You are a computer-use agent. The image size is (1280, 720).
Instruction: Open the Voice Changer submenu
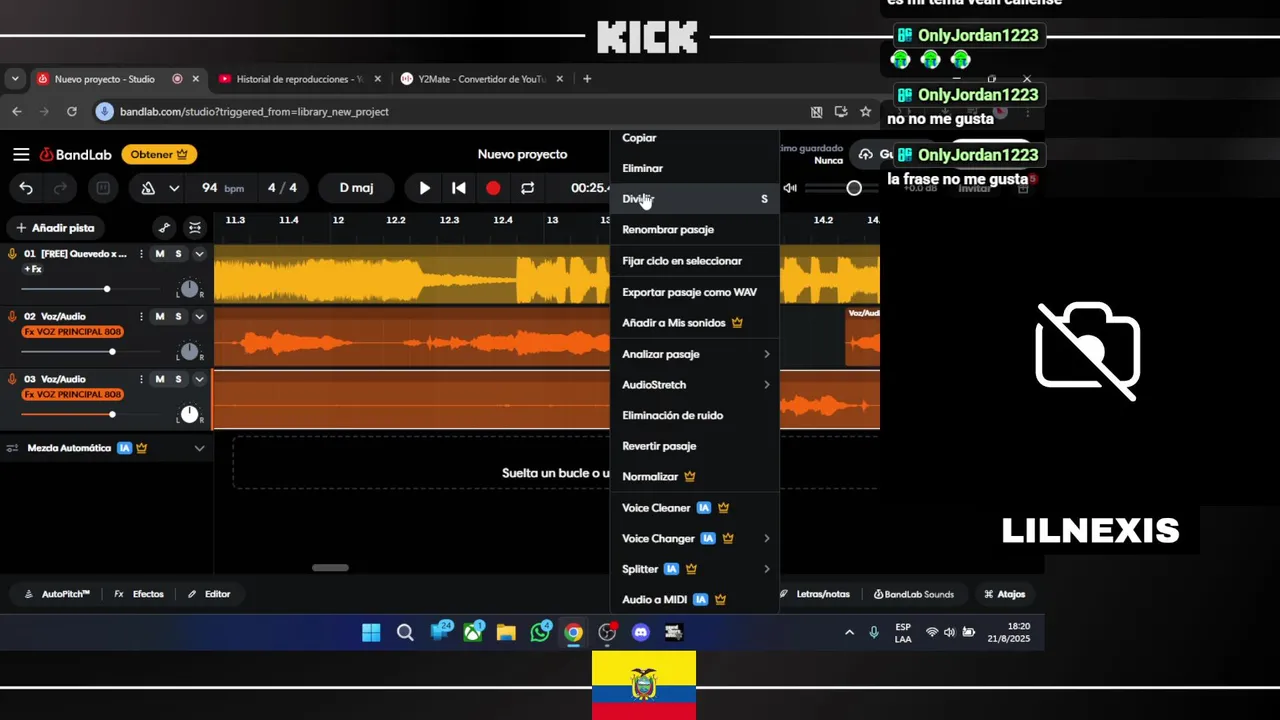[694, 538]
